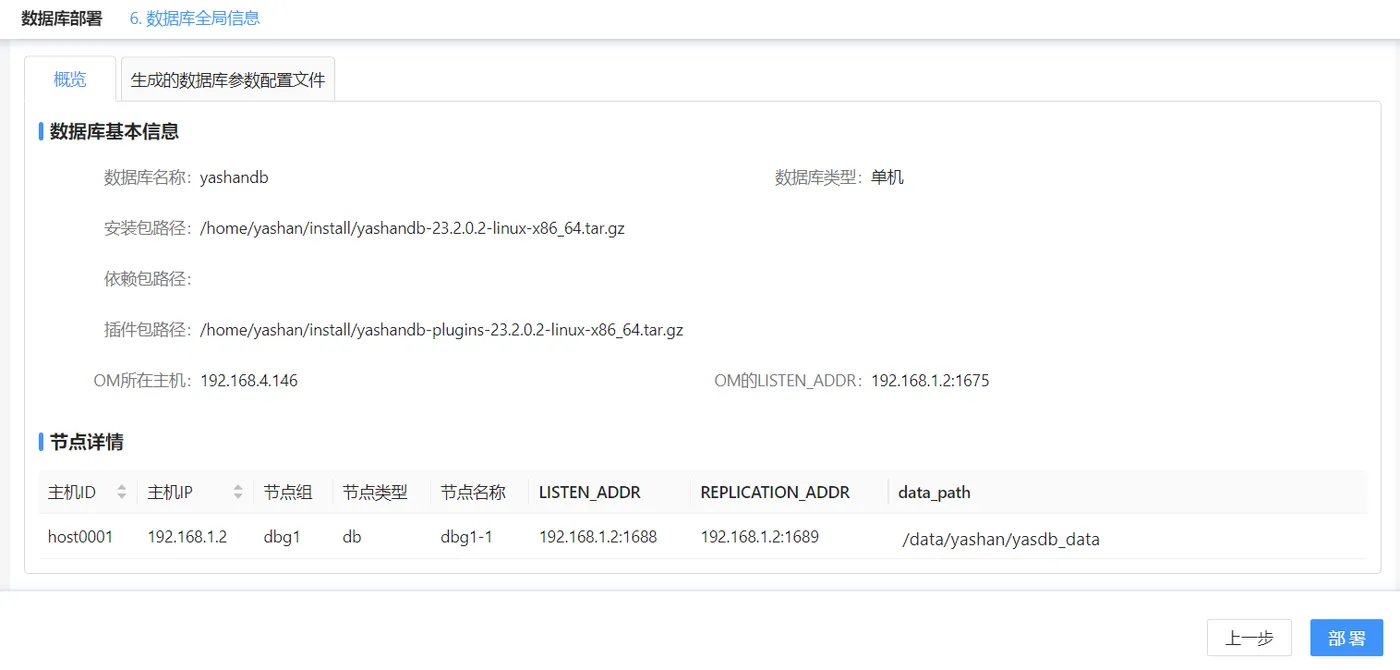Sort nodes descending by 主机IP
Viewport: 1400px width, 670px height.
coord(237,497)
